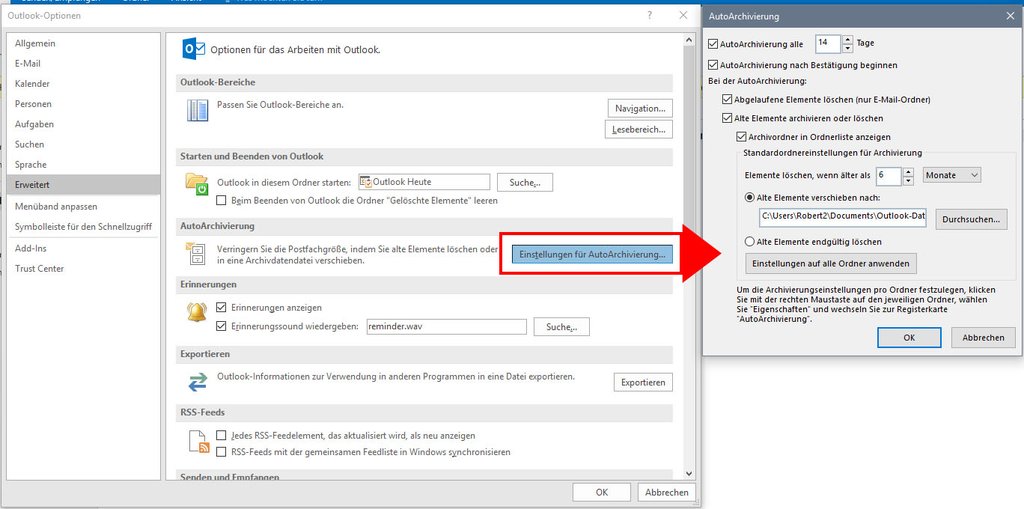This screenshot has width=1024, height=509.
Task: Enable emptying 'Gelöschte Elemente' on exit checkbox
Action: (222, 201)
